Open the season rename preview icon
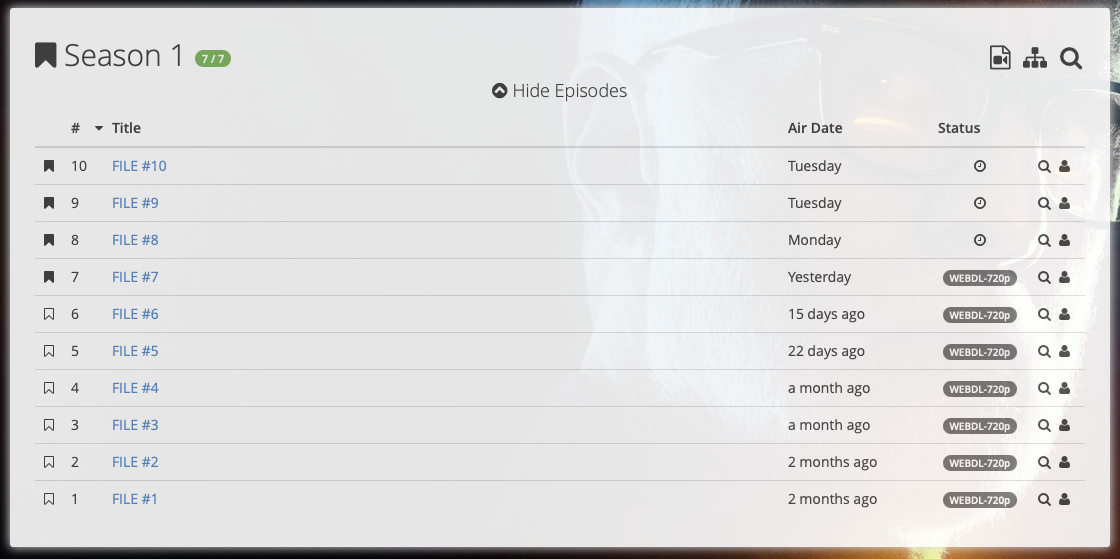 (x=1000, y=58)
